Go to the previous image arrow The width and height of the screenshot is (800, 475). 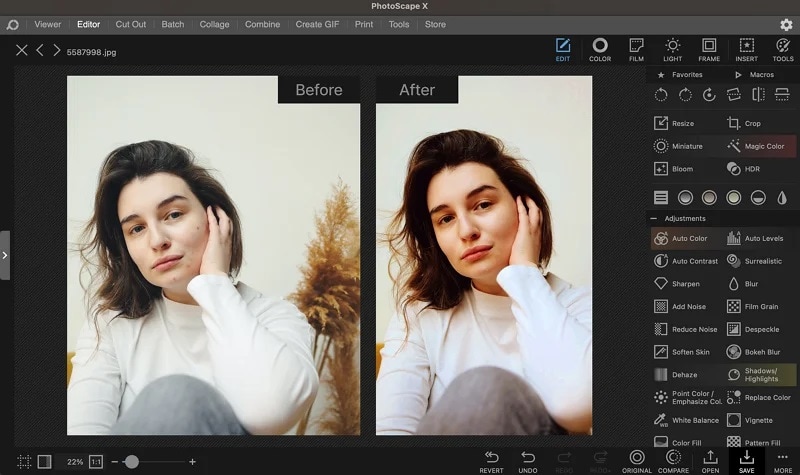(x=40, y=51)
